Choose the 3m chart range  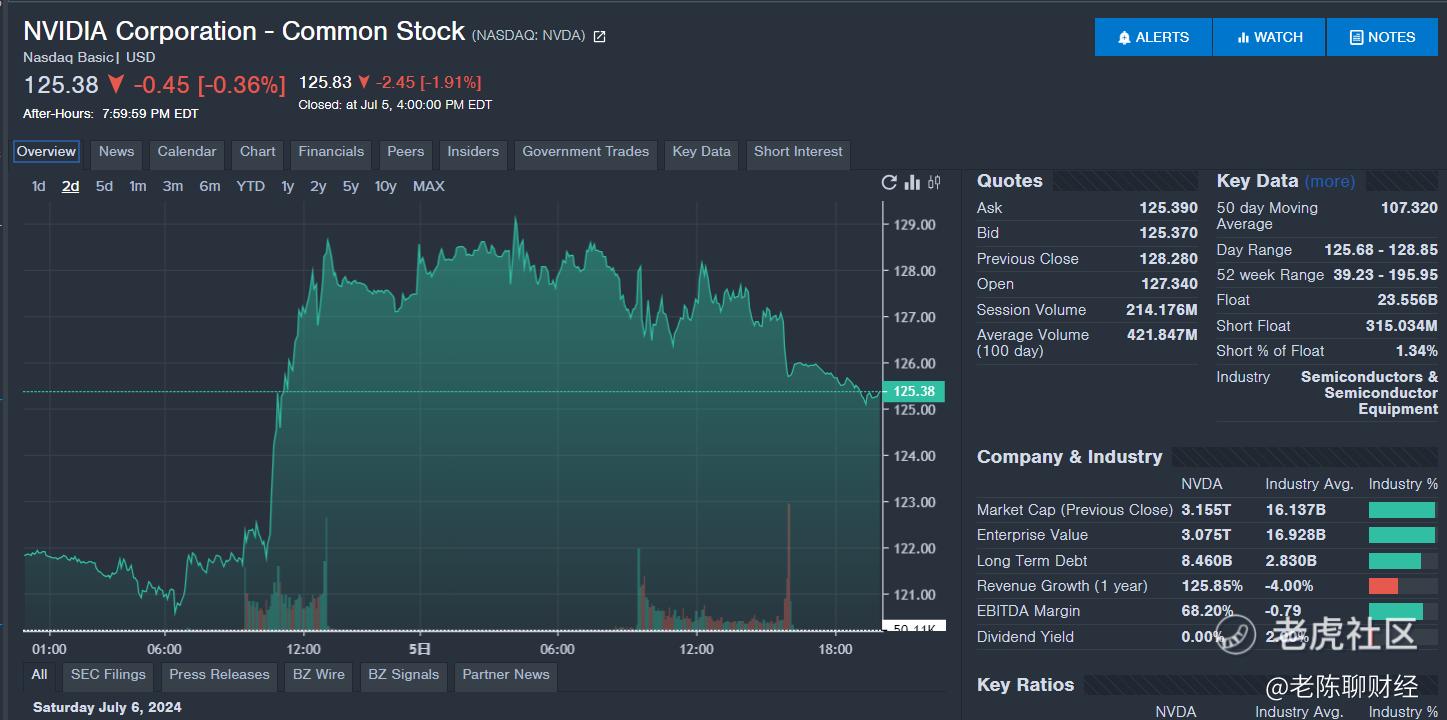tap(173, 186)
